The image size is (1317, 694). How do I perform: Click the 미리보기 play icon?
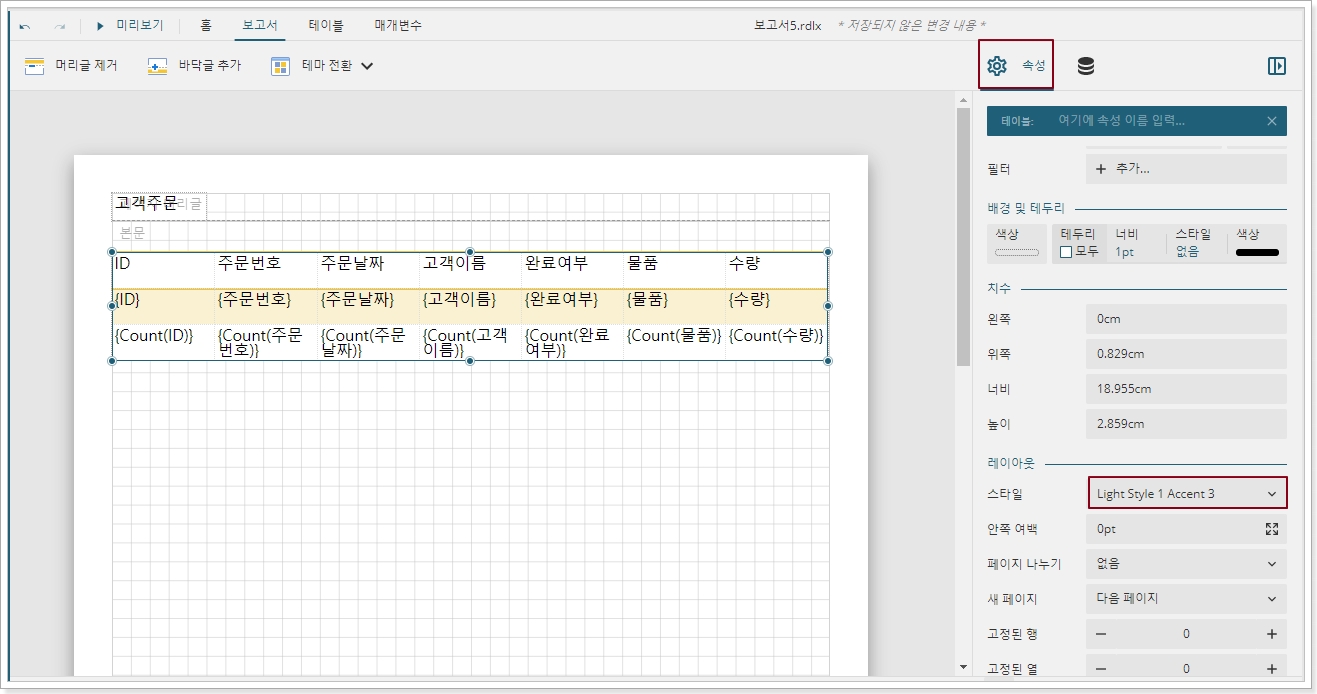pos(101,25)
